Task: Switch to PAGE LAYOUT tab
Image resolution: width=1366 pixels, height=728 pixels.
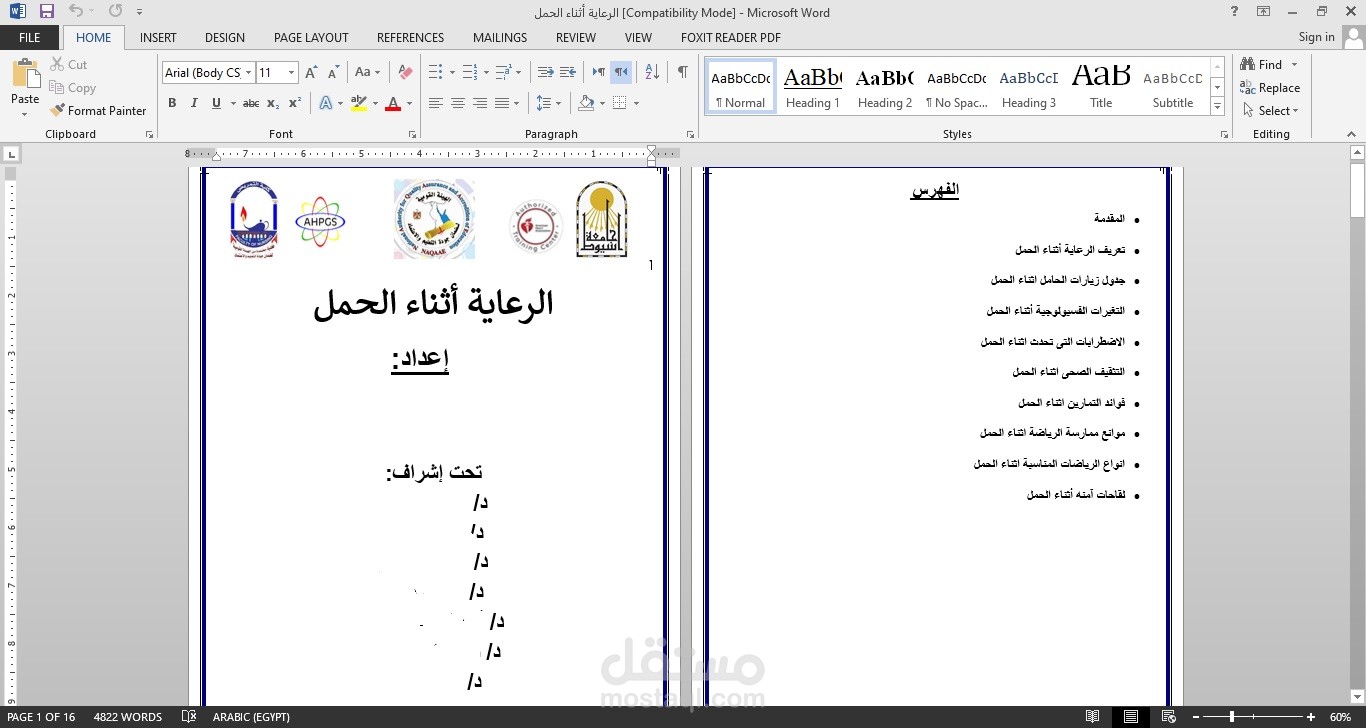Action: click(x=311, y=38)
